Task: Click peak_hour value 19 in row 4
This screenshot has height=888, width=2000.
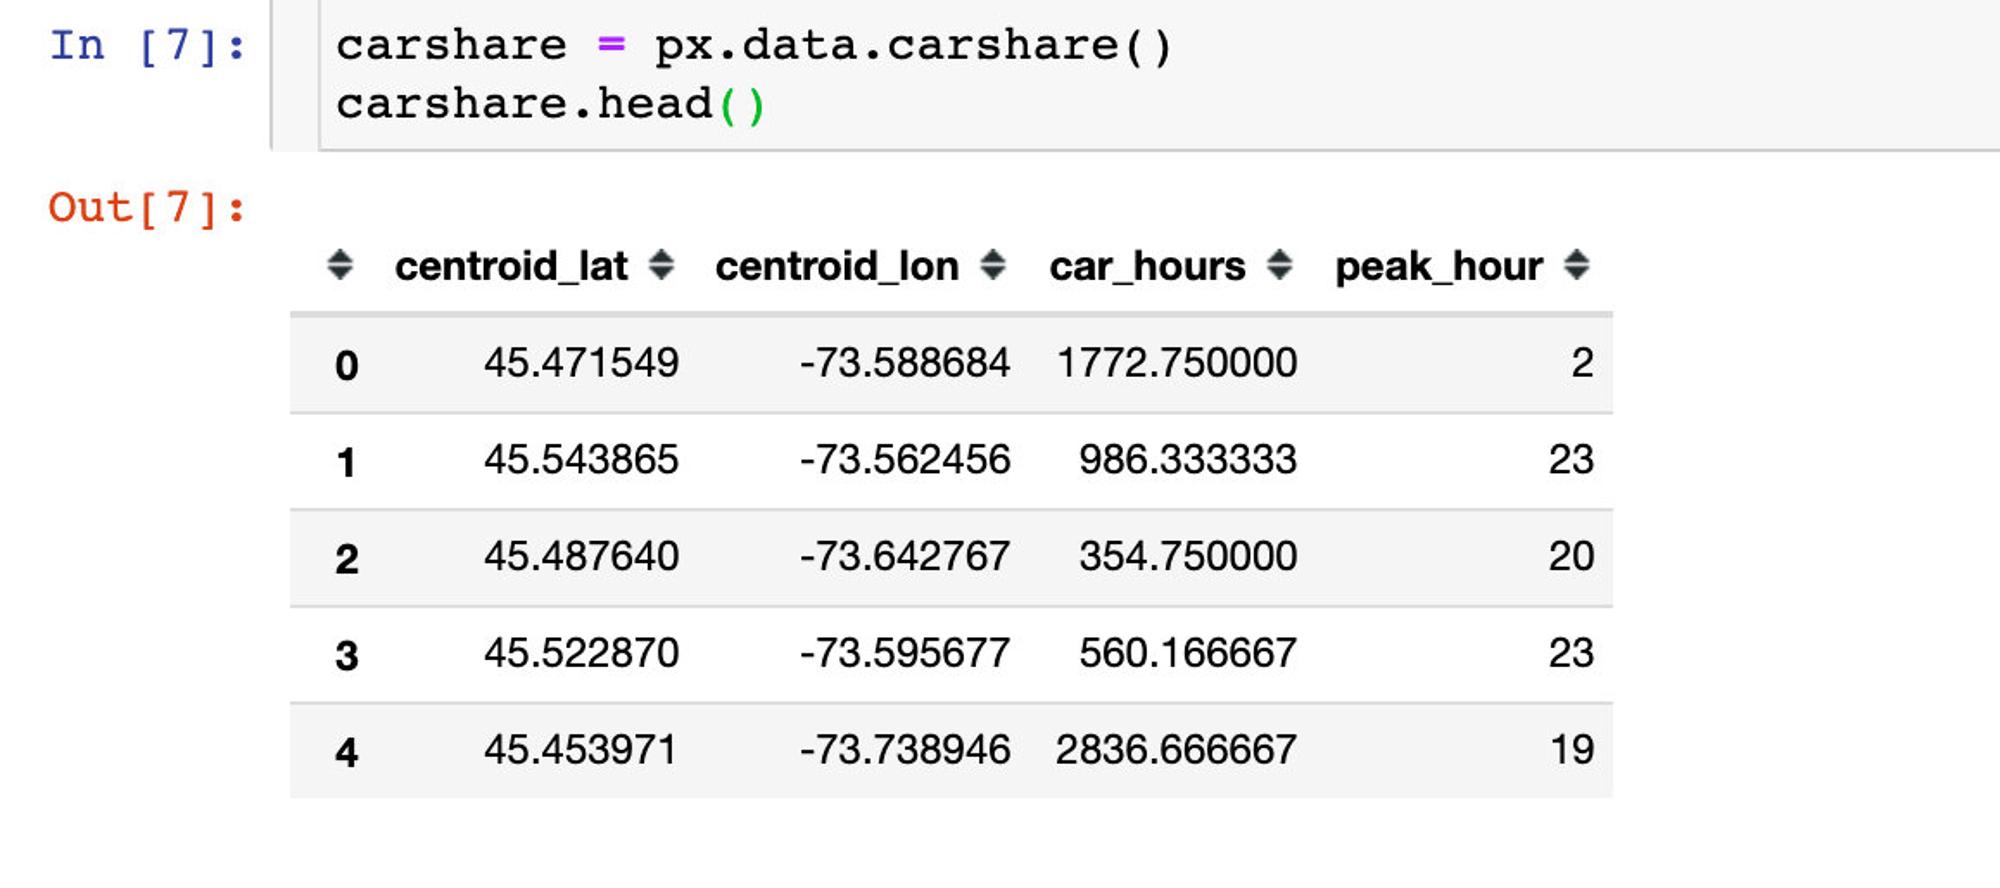Action: click(1572, 750)
